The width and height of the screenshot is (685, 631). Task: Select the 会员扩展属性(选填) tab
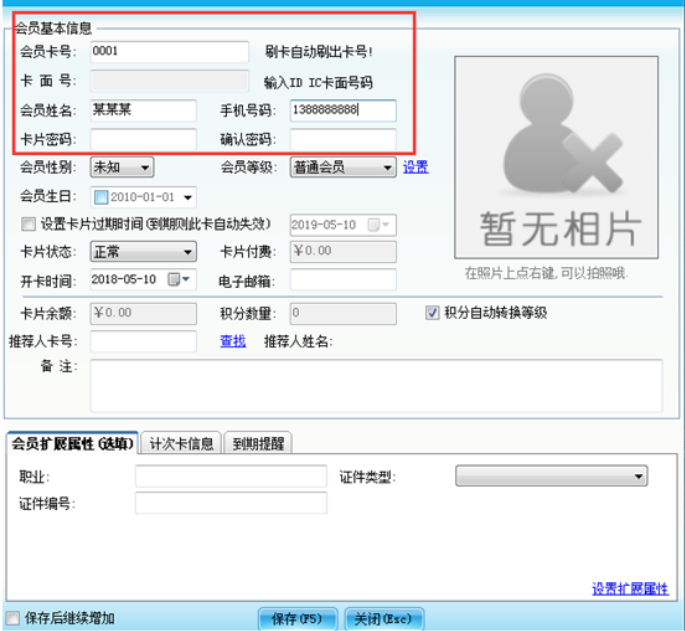[x=73, y=444]
